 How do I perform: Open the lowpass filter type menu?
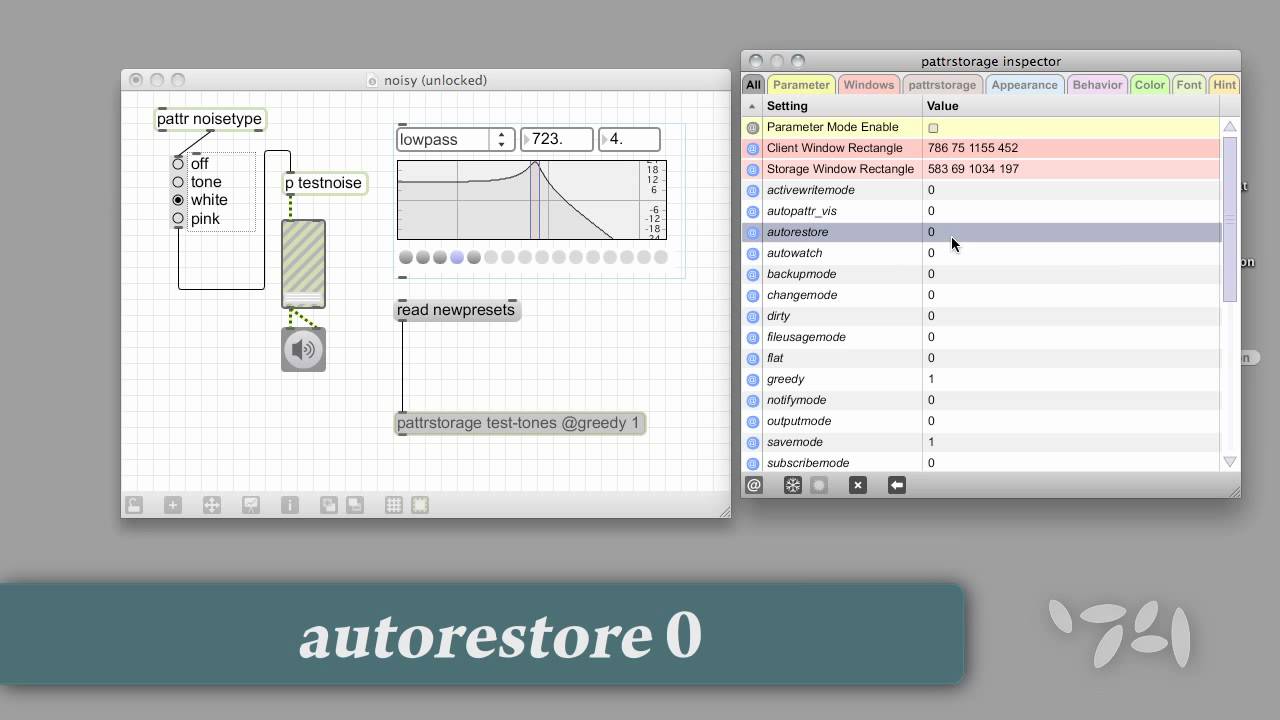456,140
